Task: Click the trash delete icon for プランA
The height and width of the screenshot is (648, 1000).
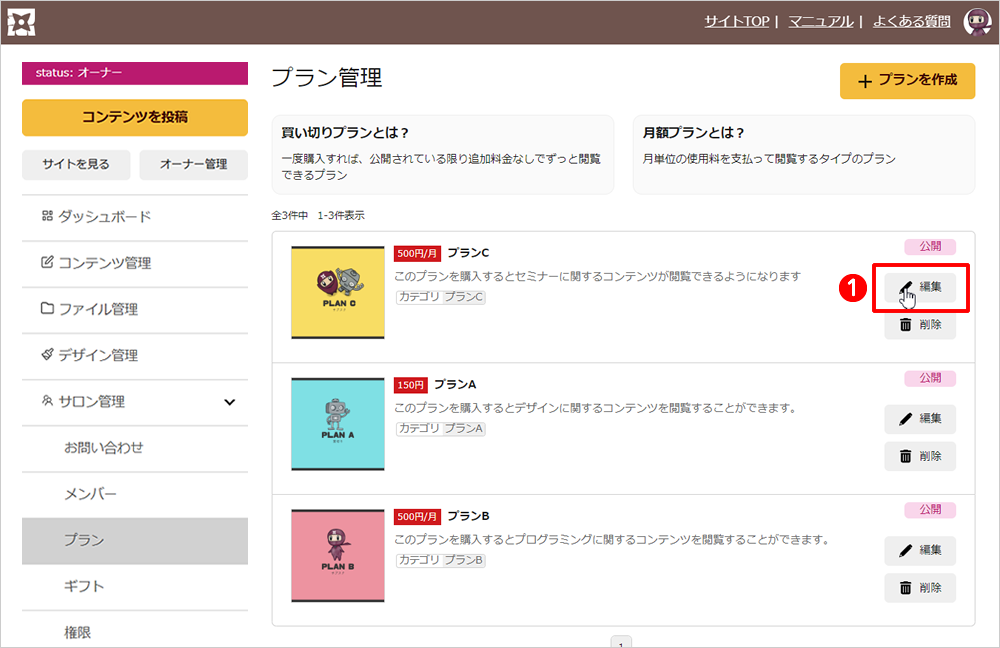Action: [906, 456]
